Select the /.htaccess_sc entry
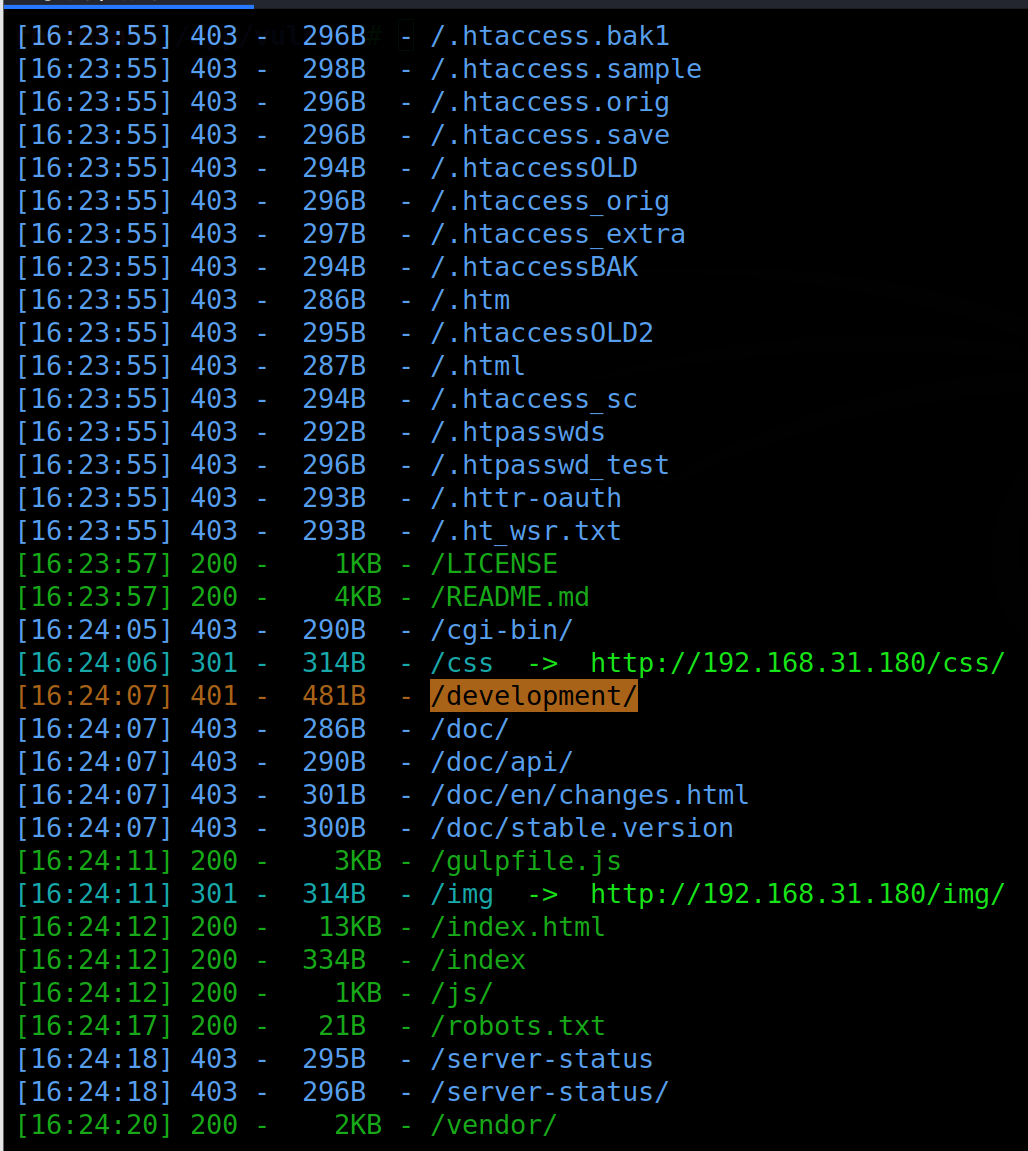 tap(534, 399)
